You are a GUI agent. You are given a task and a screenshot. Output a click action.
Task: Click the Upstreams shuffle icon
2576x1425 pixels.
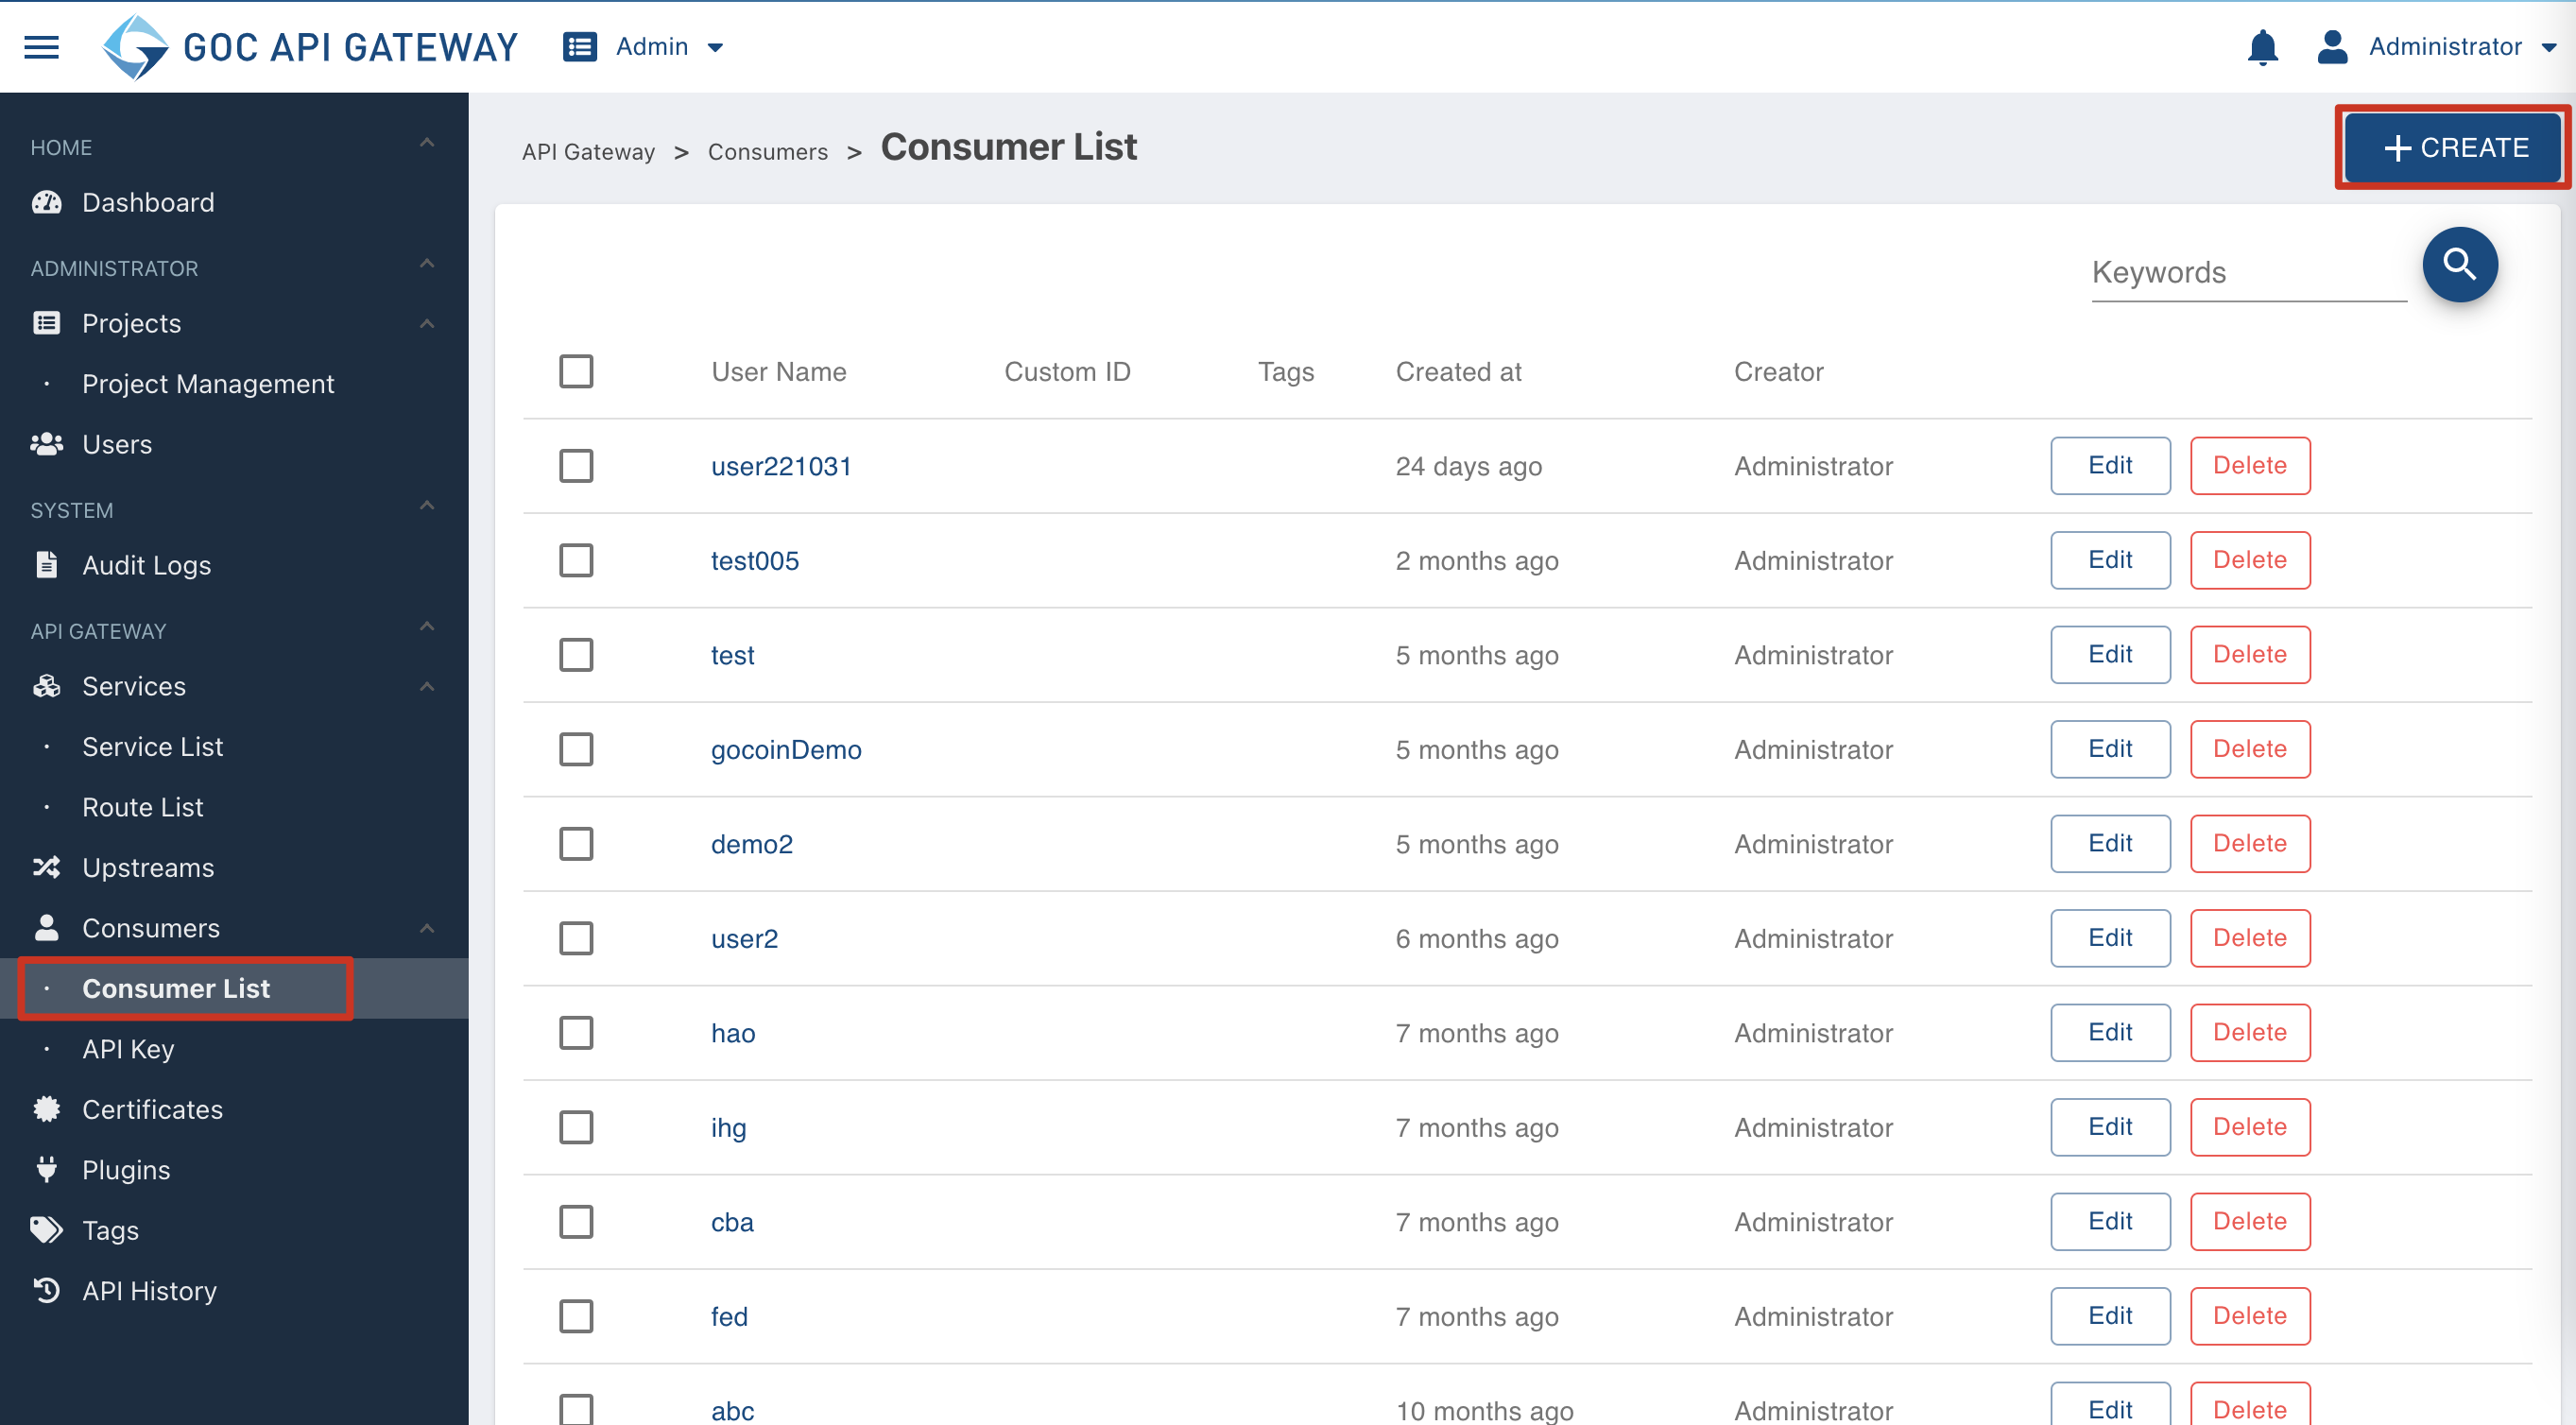click(47, 867)
